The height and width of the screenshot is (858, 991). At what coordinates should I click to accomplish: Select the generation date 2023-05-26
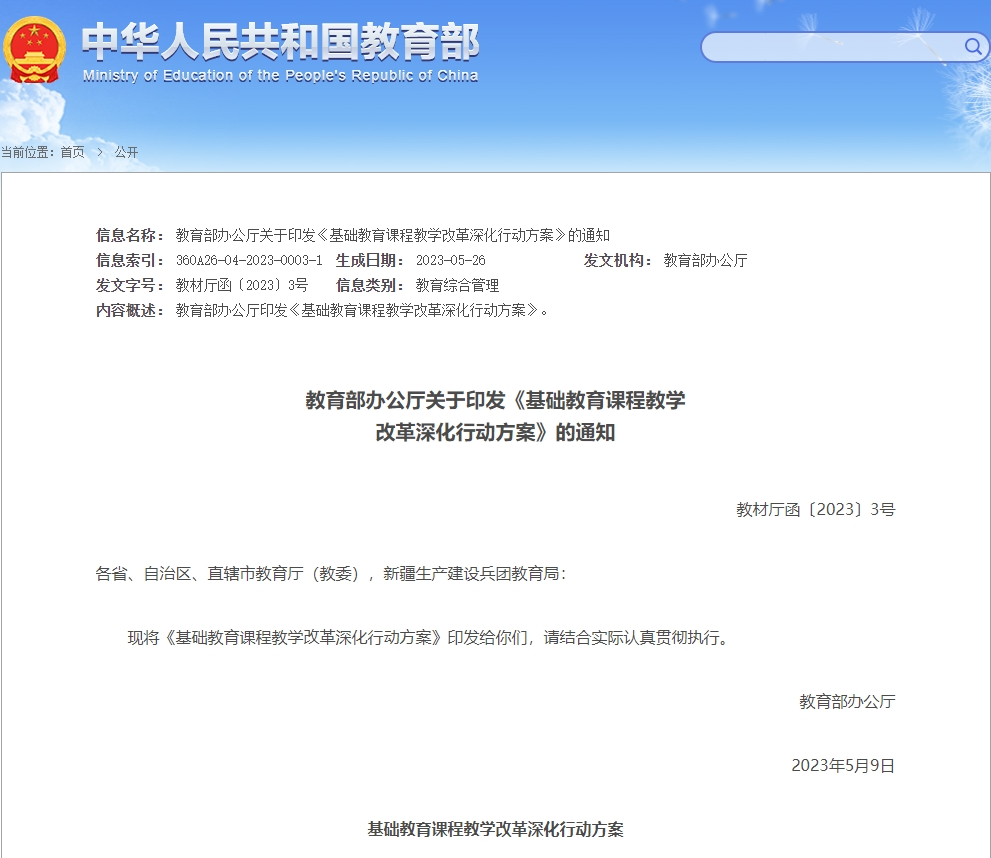(451, 260)
